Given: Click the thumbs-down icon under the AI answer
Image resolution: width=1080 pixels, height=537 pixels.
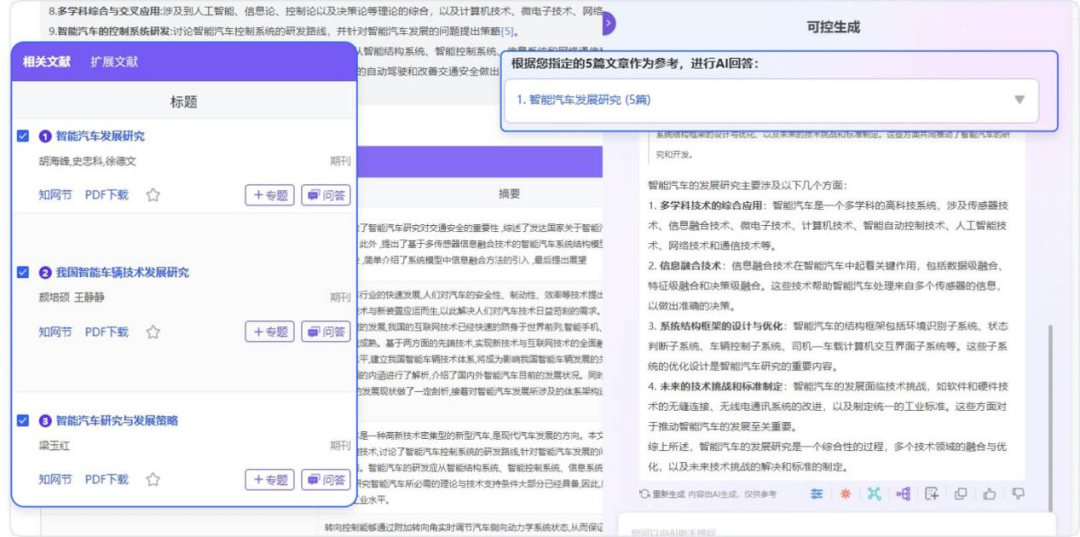Looking at the screenshot, I should click(x=1018, y=493).
